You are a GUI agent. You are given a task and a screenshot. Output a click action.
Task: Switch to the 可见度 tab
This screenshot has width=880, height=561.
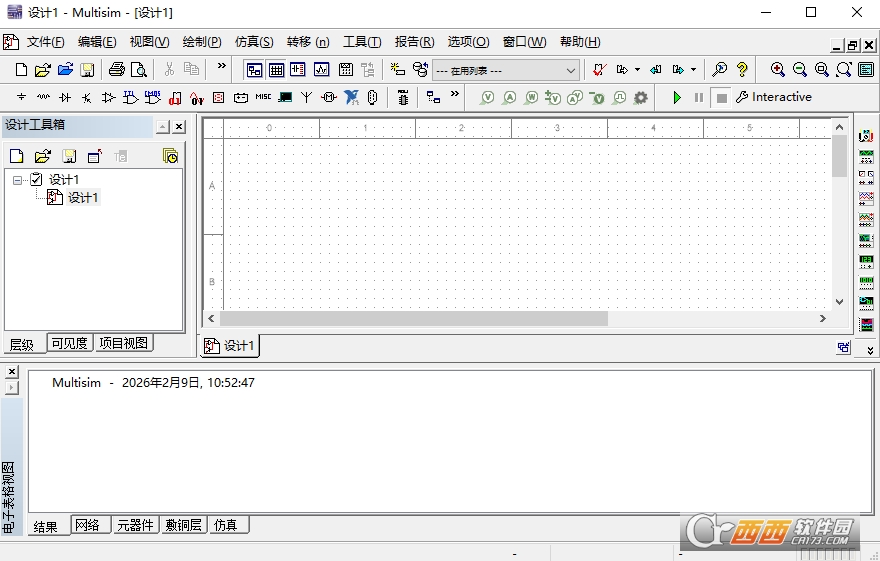69,343
